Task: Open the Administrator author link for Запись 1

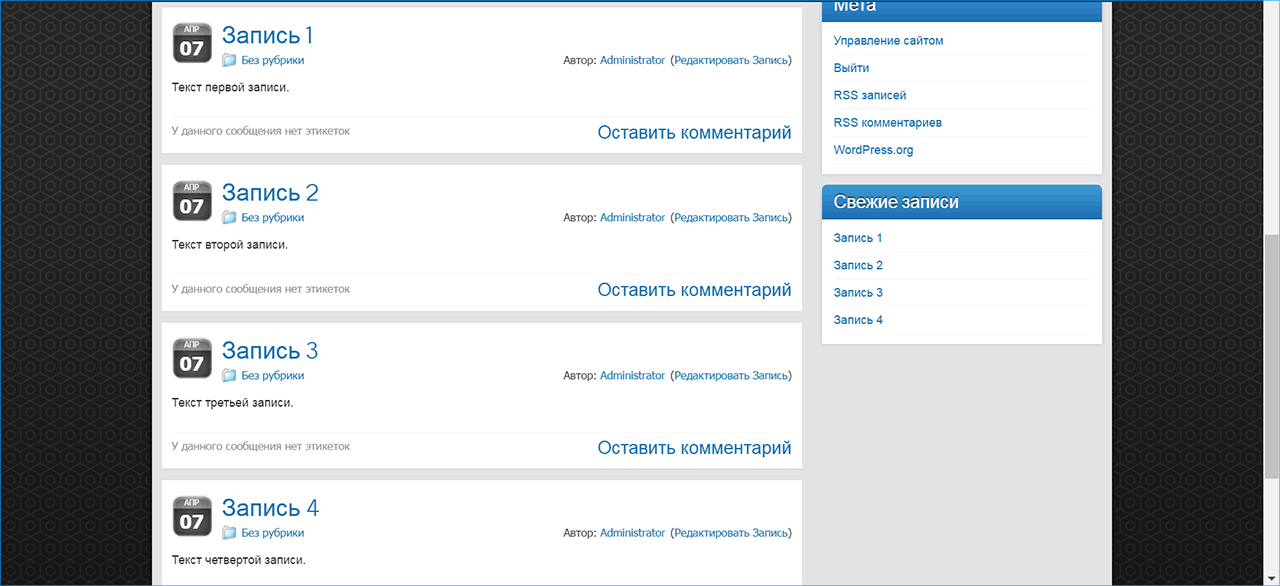Action: pos(632,60)
